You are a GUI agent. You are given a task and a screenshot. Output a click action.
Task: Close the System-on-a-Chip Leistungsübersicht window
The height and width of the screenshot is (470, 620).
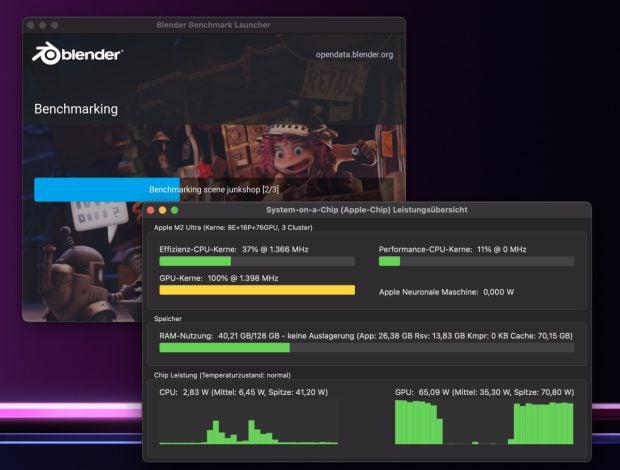click(x=150, y=210)
